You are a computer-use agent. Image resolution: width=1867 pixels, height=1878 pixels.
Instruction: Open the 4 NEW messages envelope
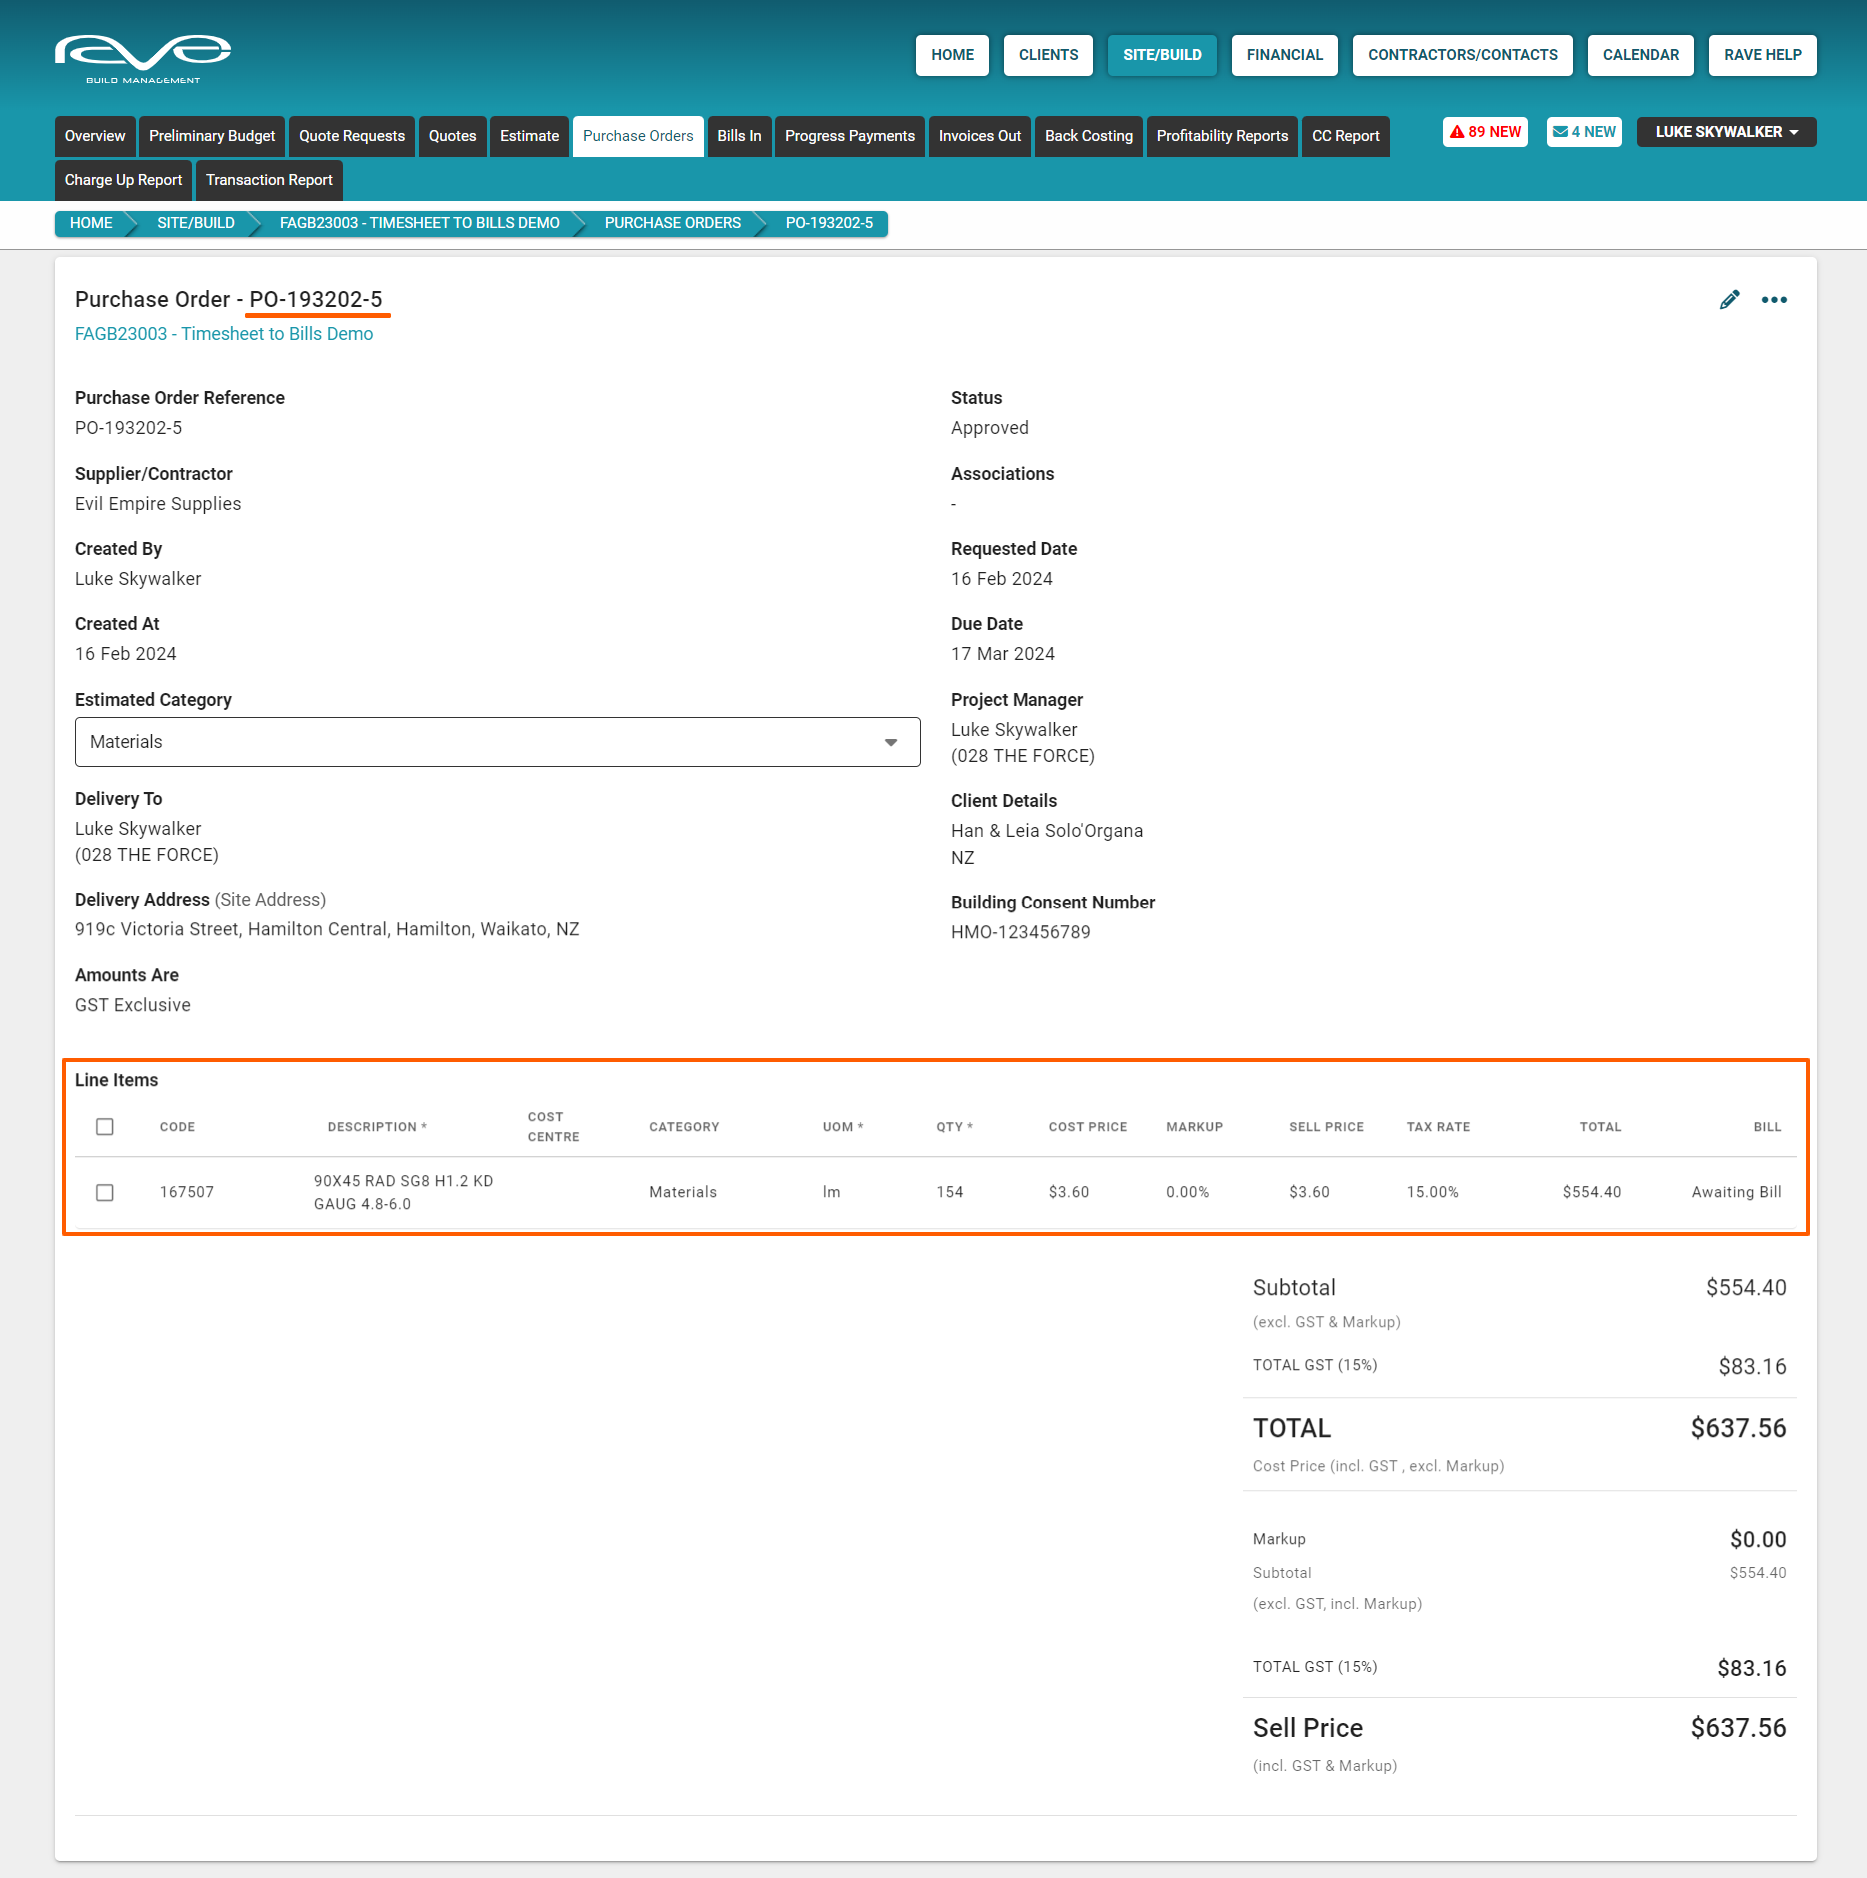click(x=1584, y=131)
